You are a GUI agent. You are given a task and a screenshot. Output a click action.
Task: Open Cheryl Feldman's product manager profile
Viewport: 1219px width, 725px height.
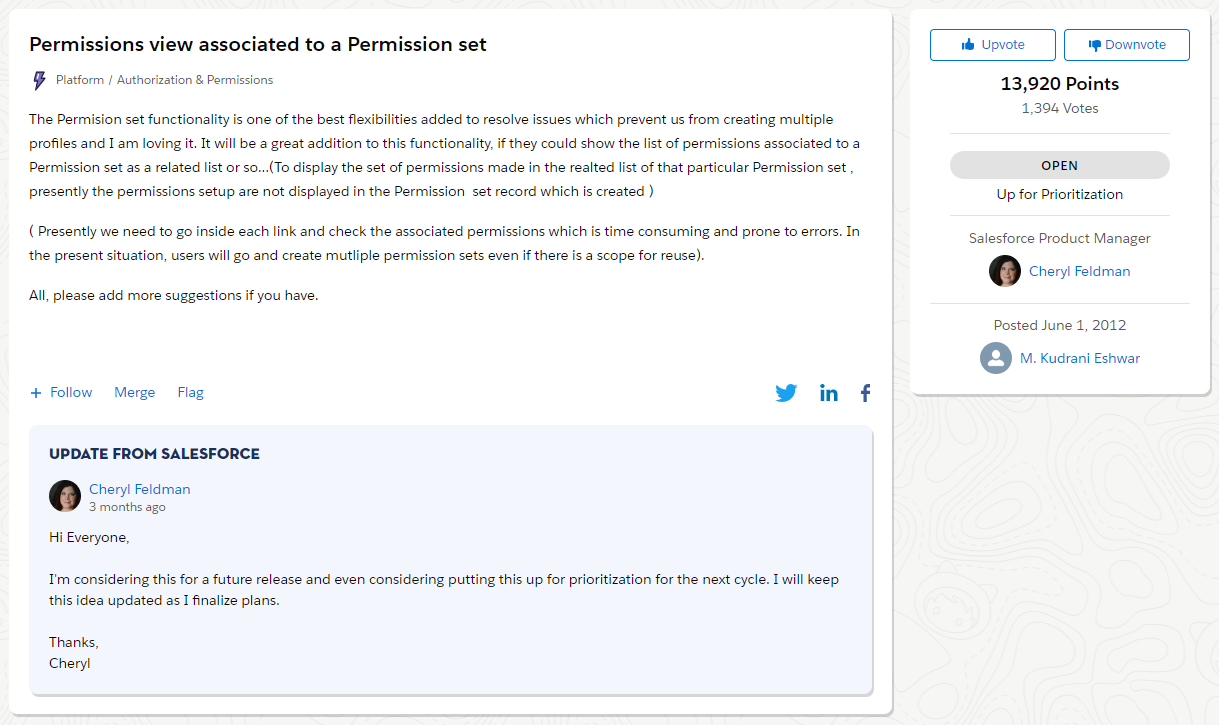point(1079,271)
